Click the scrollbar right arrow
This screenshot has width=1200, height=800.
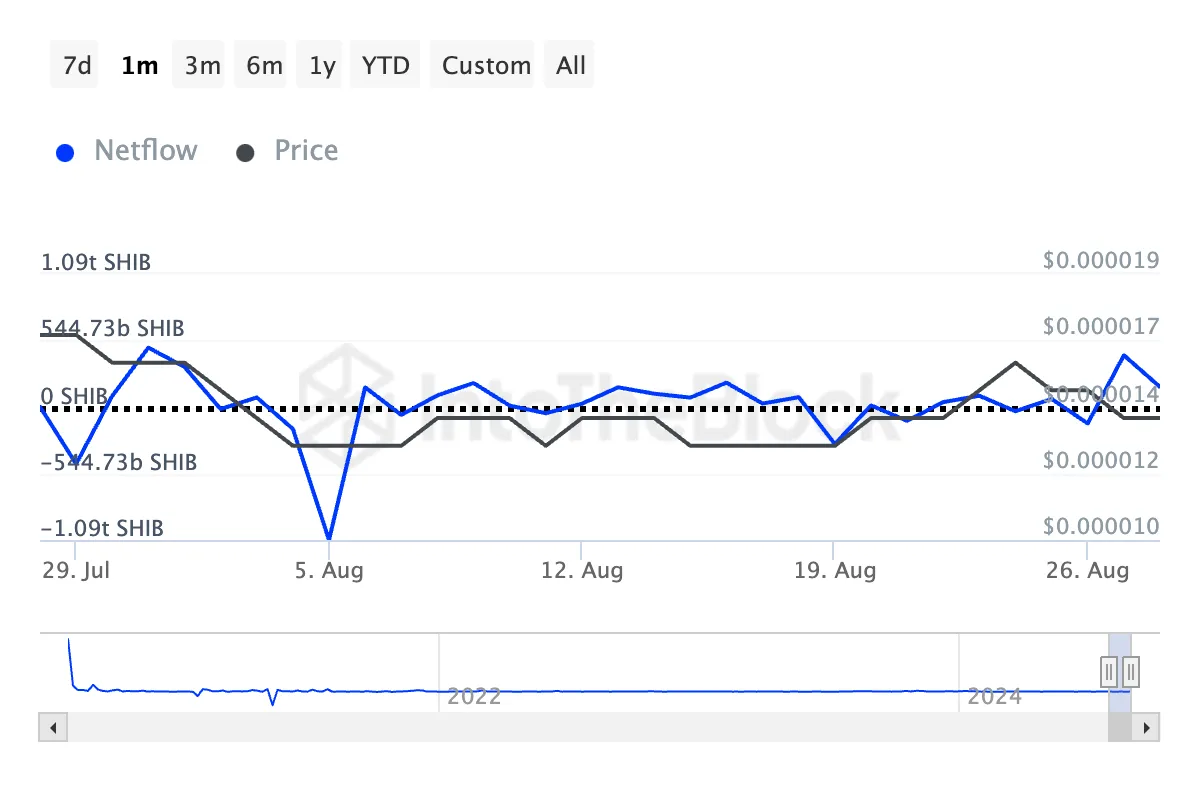click(x=1147, y=727)
